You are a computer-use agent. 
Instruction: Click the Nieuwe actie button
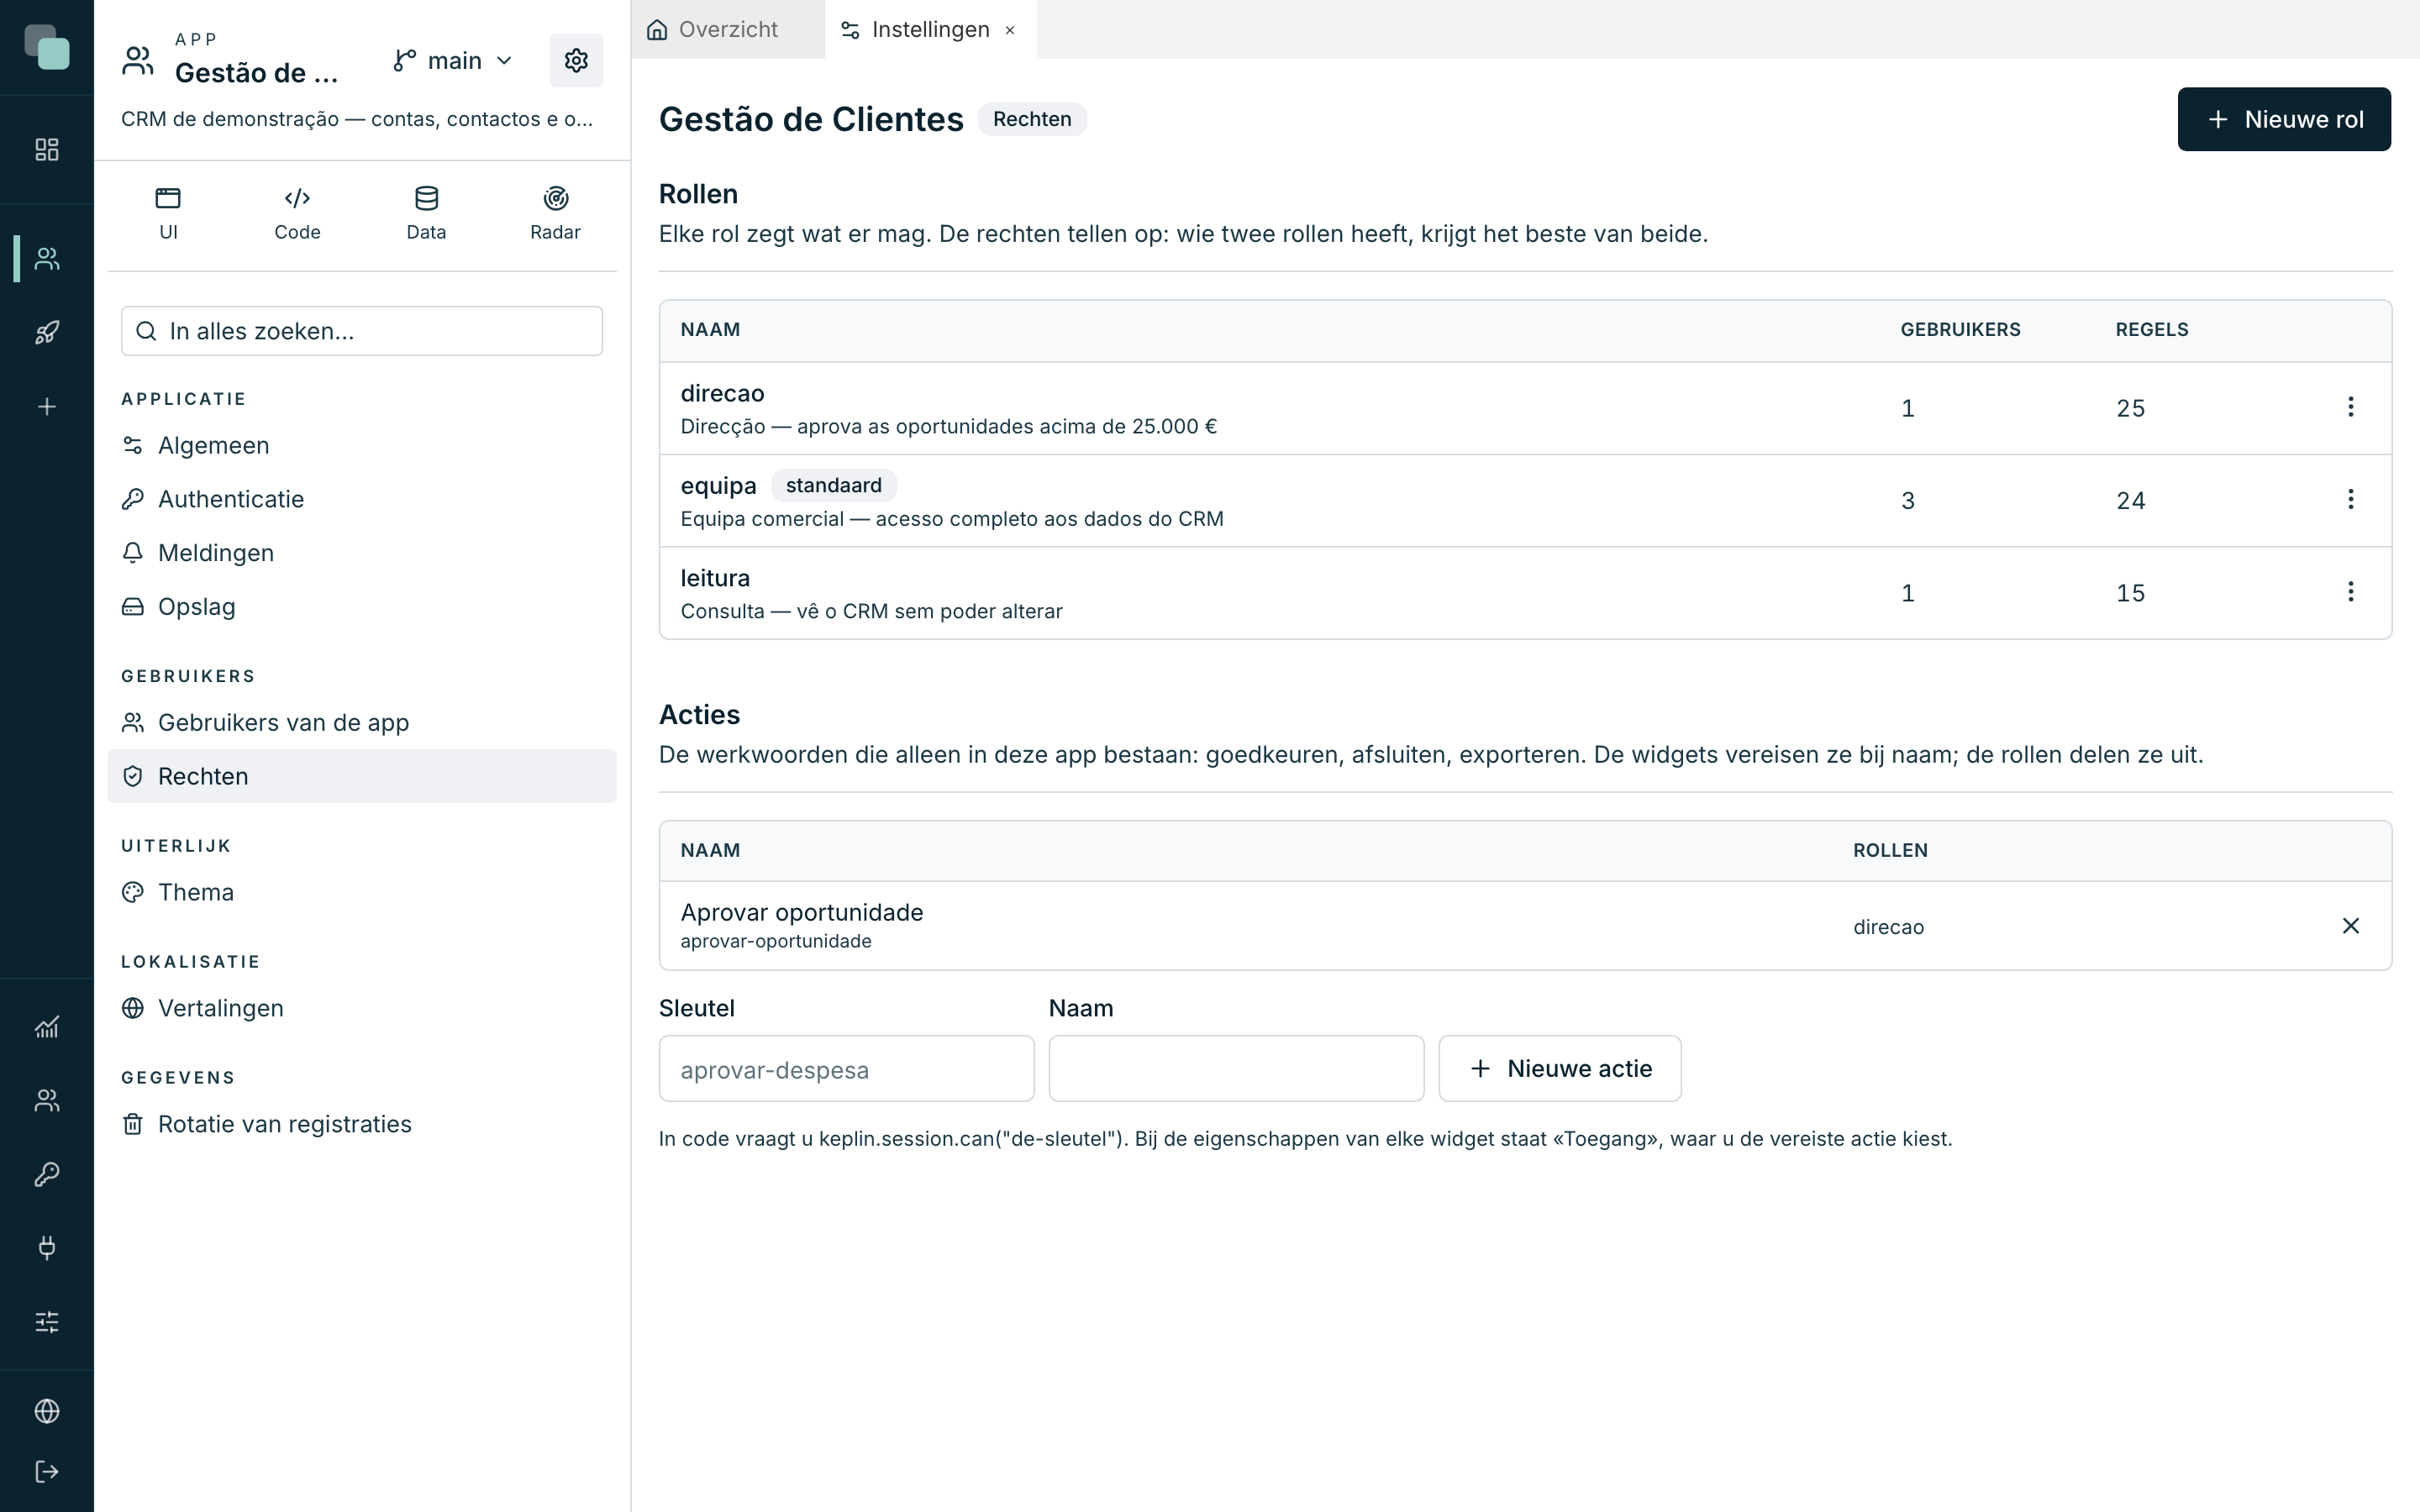(1560, 1069)
